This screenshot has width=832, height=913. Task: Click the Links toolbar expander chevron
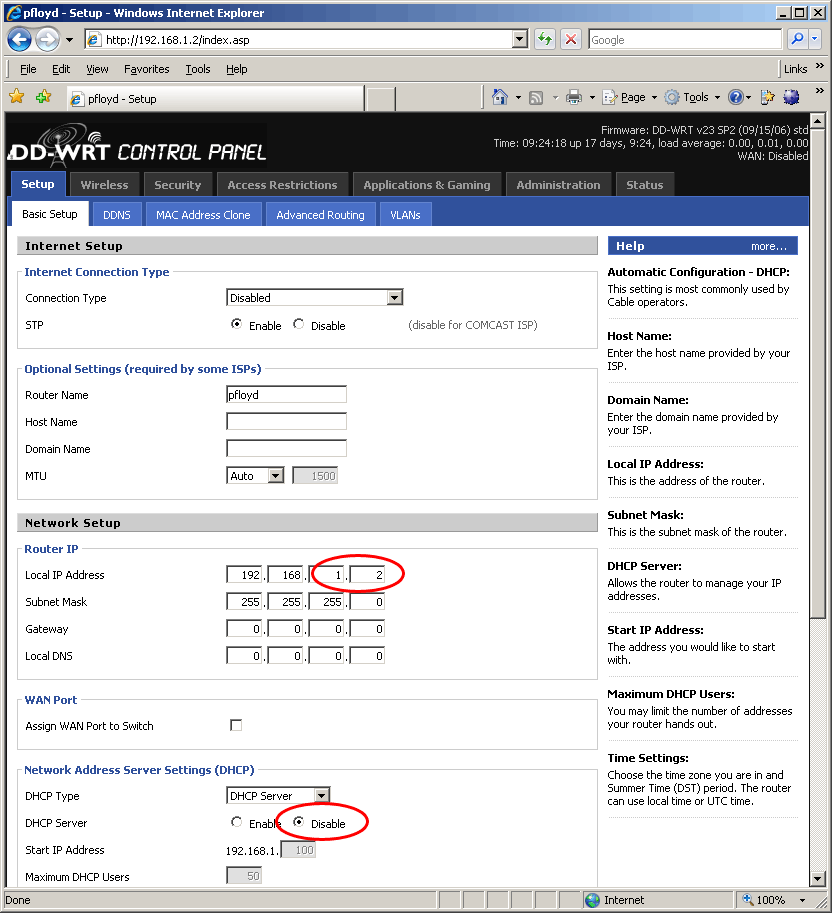click(820, 66)
